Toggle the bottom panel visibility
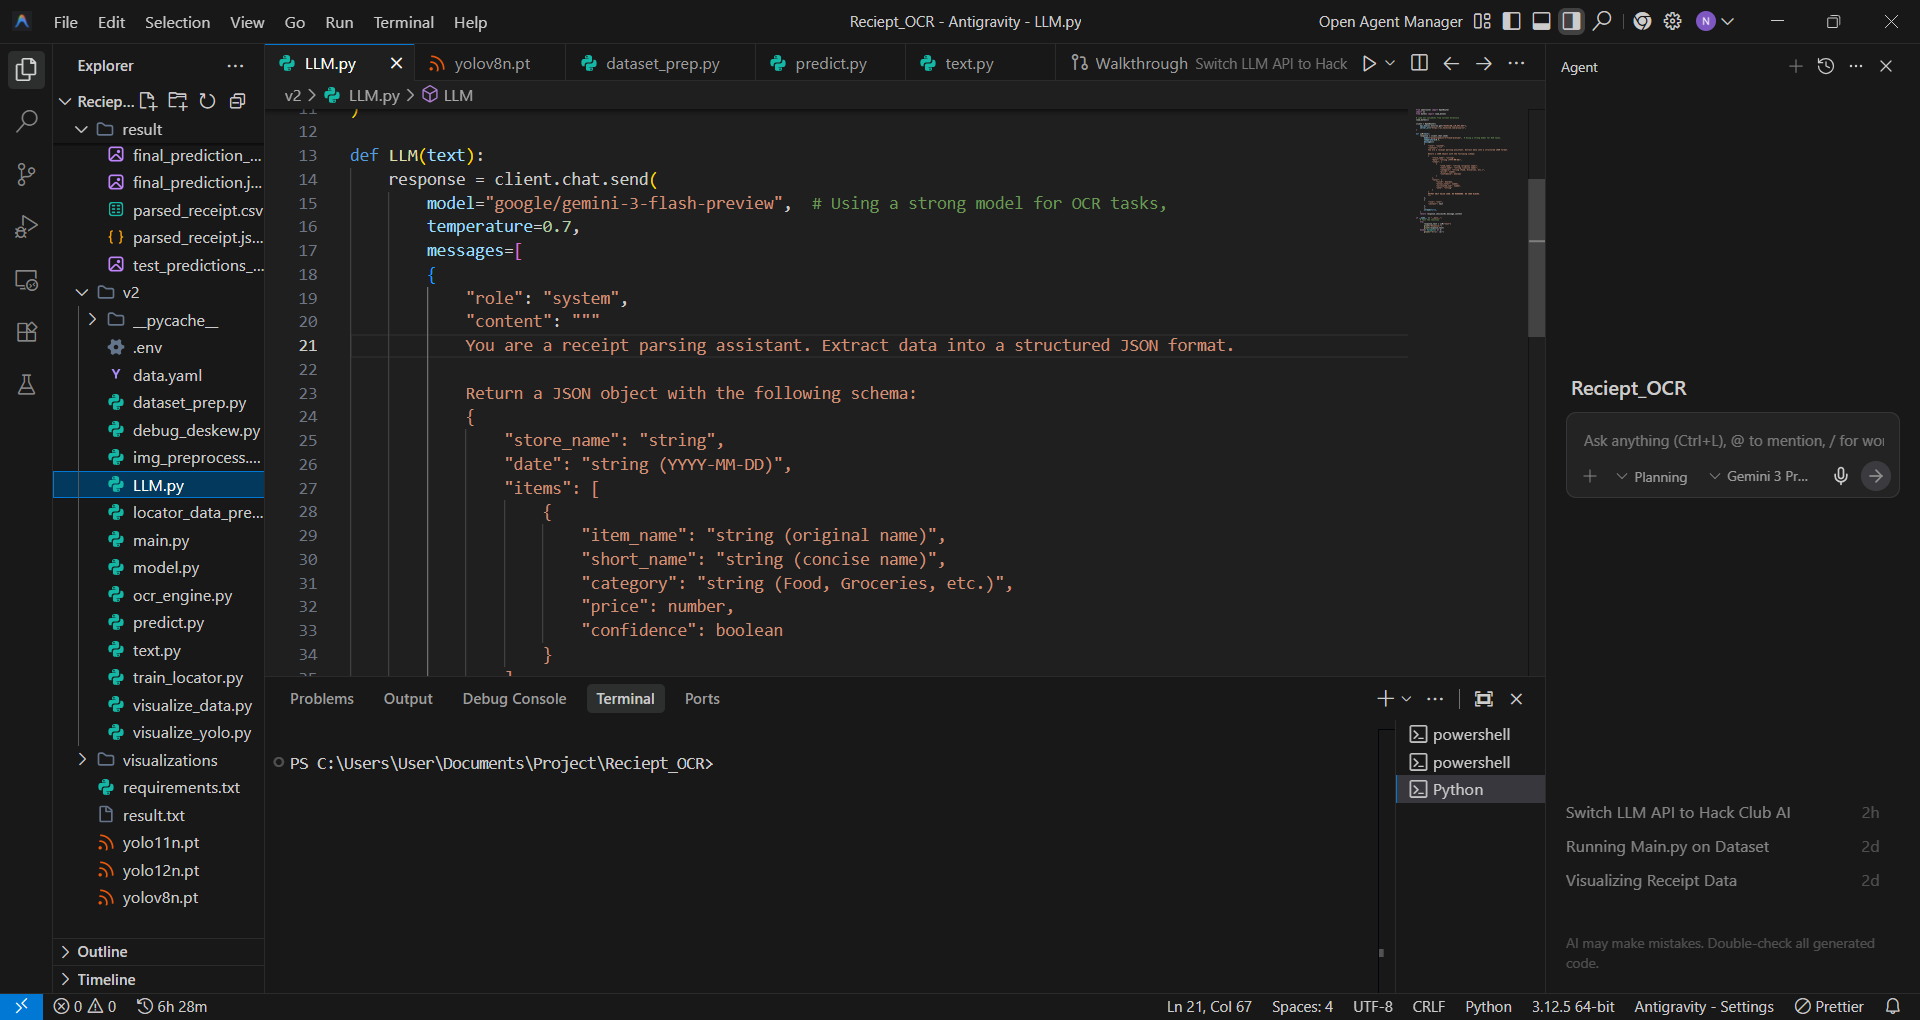 click(1542, 21)
